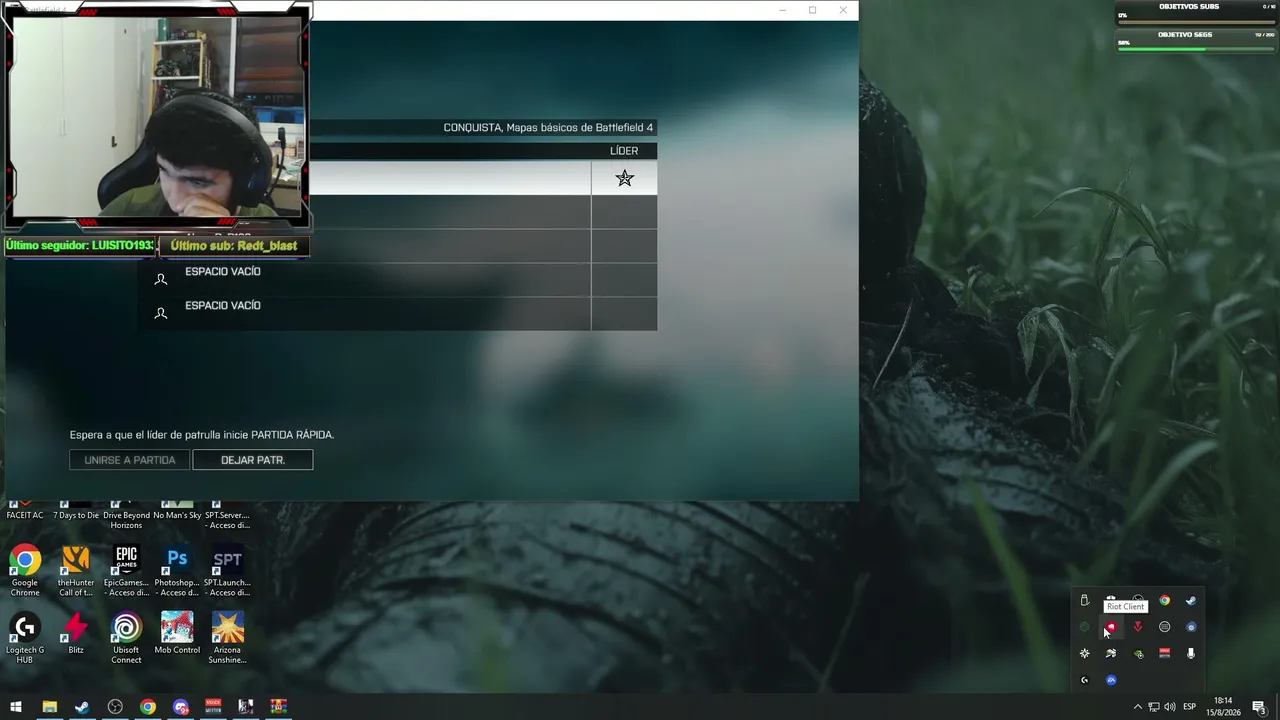
Task: Open the volume control in the taskbar
Action: pyautogui.click(x=1170, y=707)
